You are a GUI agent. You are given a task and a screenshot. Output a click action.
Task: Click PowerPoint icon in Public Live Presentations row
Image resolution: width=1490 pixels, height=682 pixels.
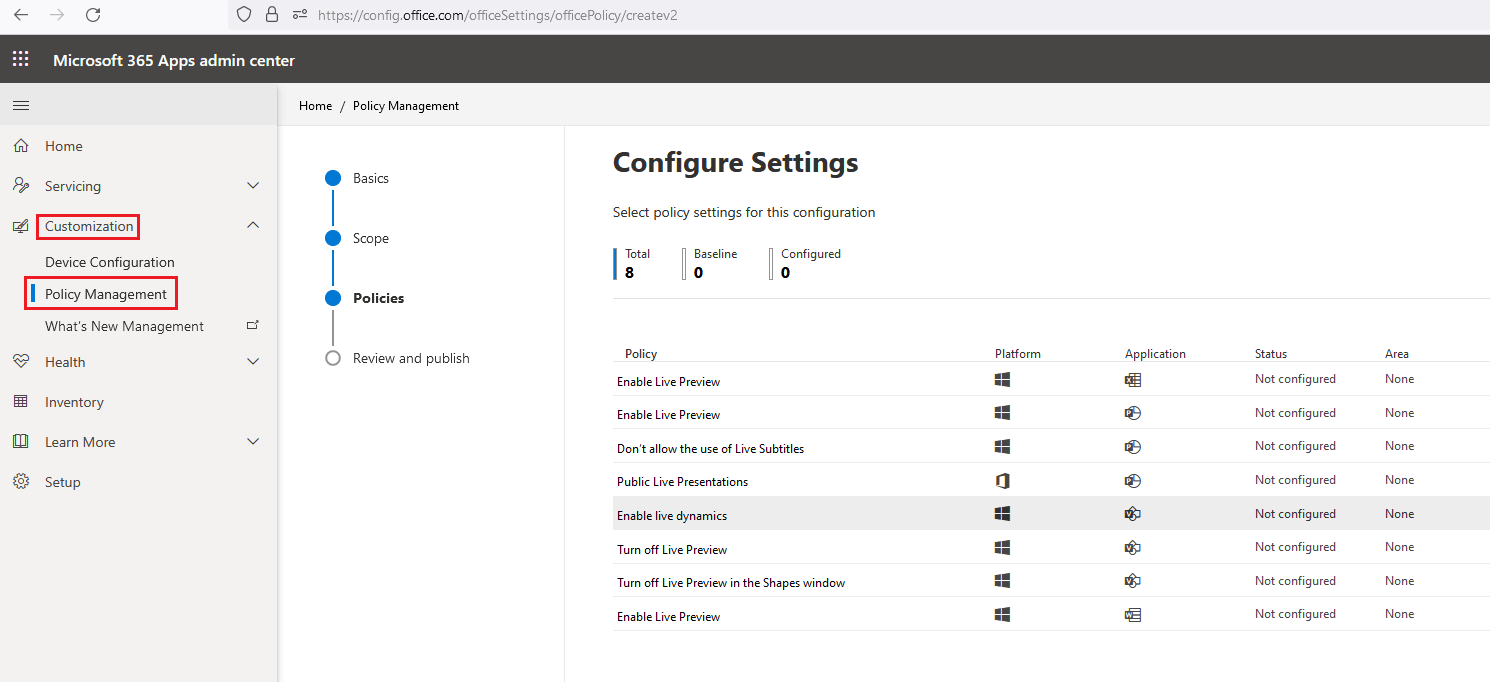pos(1133,481)
